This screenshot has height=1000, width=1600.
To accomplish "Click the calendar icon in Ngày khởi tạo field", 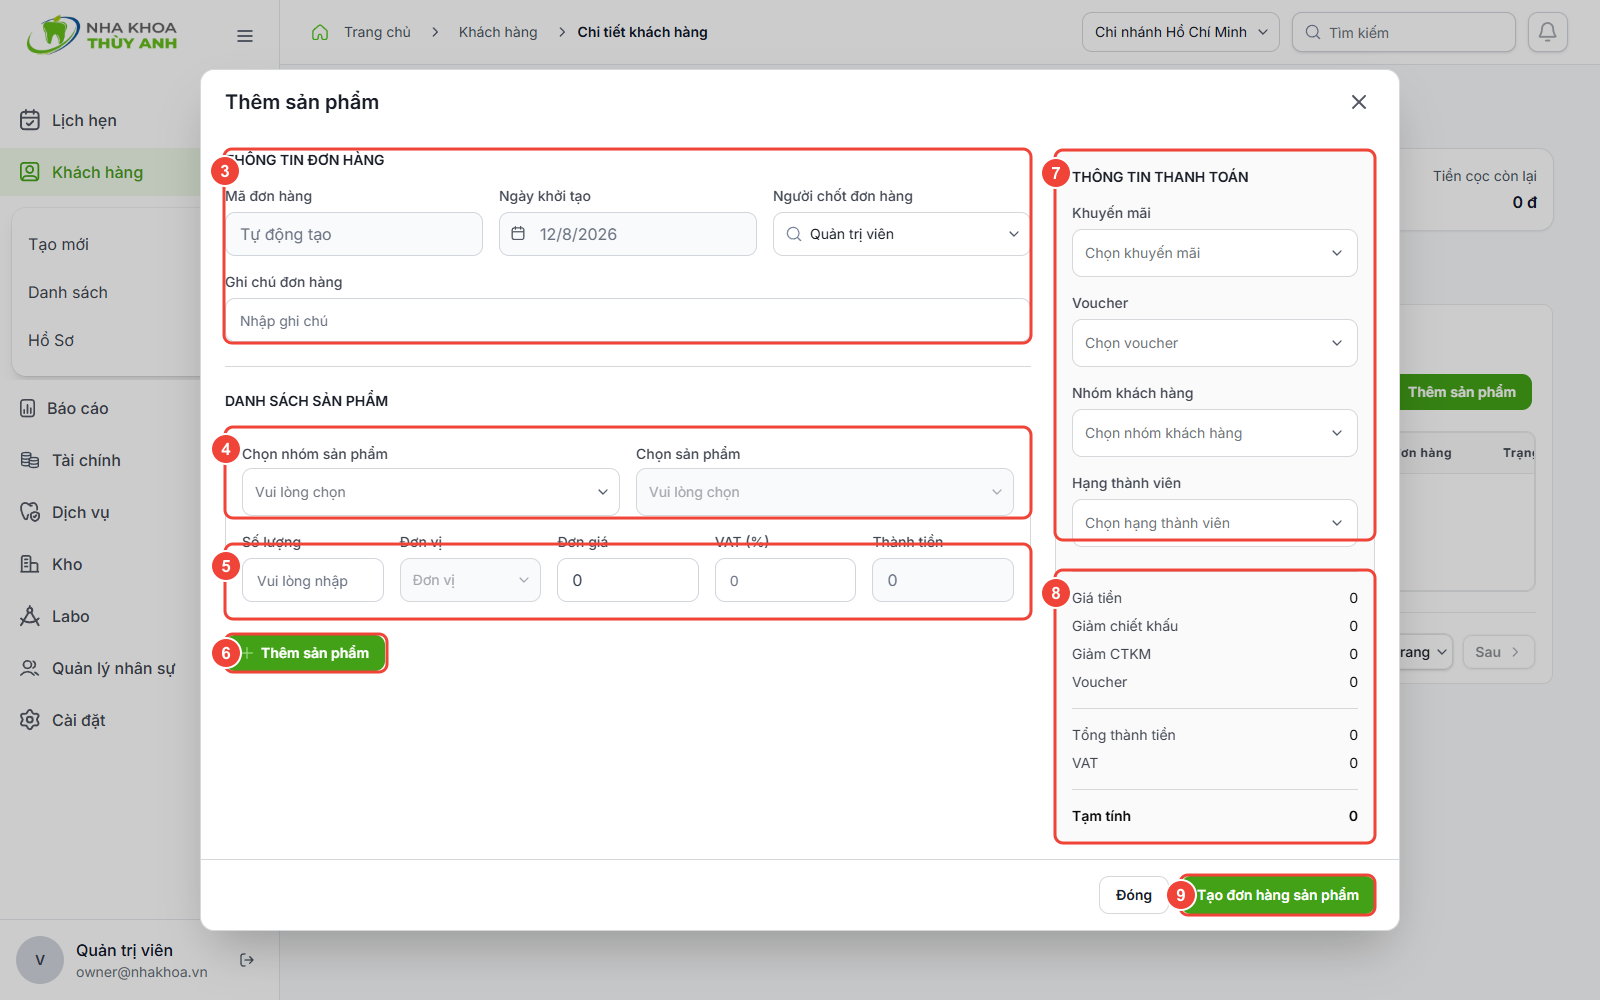I will point(518,233).
